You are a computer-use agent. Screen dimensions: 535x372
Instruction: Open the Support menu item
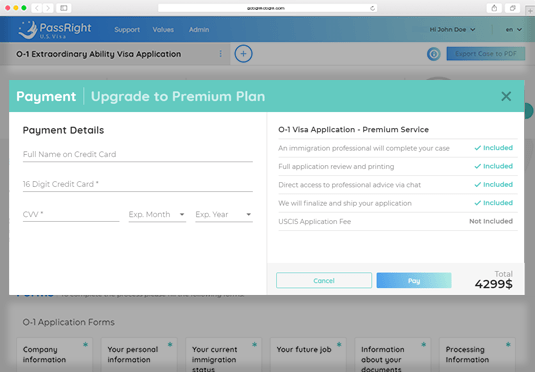click(x=127, y=30)
